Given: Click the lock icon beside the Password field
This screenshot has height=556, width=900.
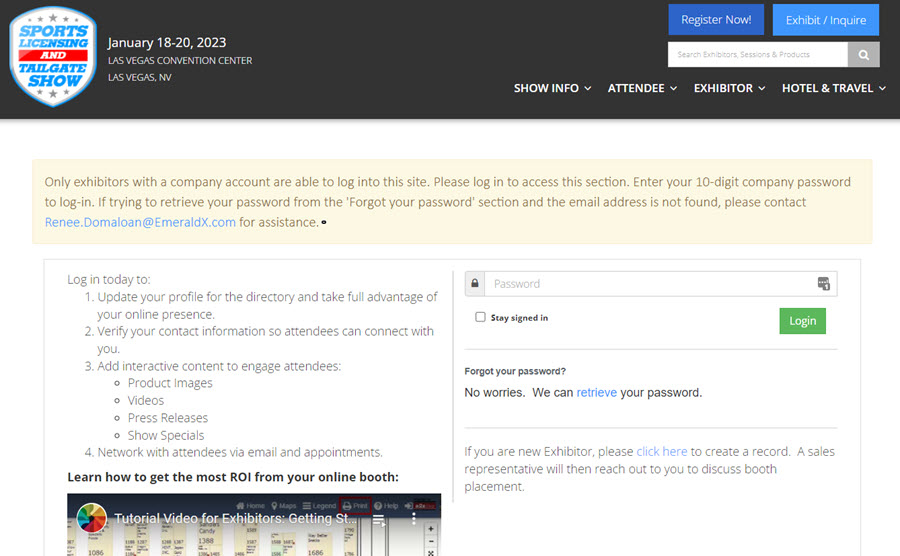Looking at the screenshot, I should tap(475, 284).
